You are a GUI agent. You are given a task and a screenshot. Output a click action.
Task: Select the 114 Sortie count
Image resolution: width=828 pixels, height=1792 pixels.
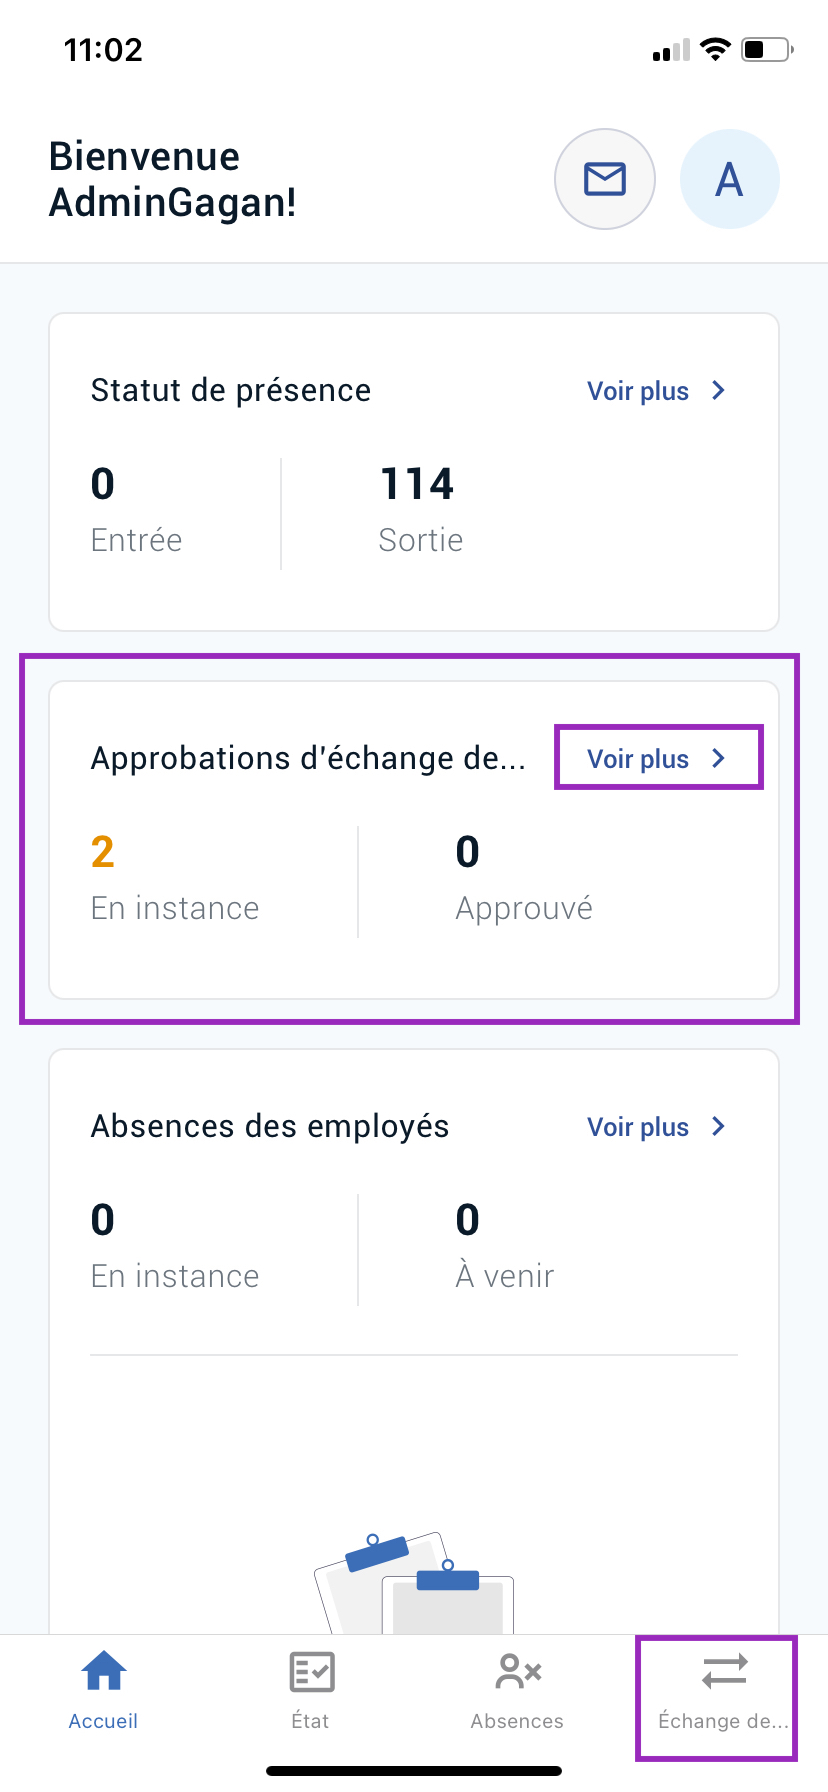417,484
